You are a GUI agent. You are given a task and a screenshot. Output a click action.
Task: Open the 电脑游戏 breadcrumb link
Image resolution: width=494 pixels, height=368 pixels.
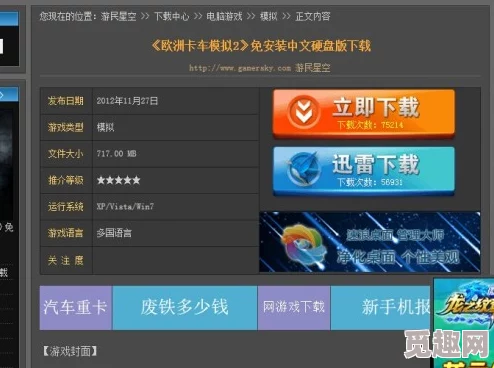point(224,16)
